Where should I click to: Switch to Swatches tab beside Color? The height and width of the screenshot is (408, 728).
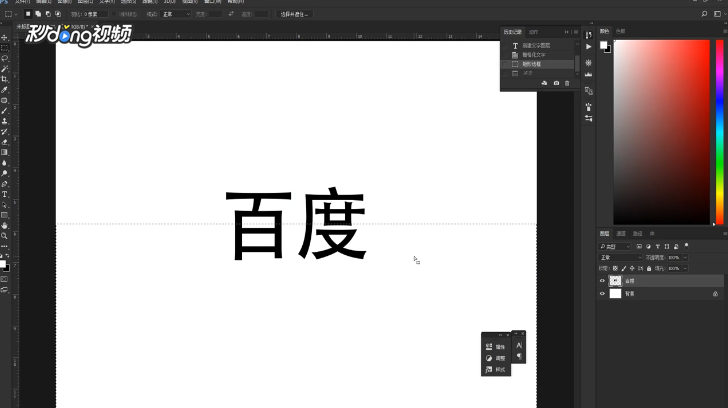[x=620, y=32]
